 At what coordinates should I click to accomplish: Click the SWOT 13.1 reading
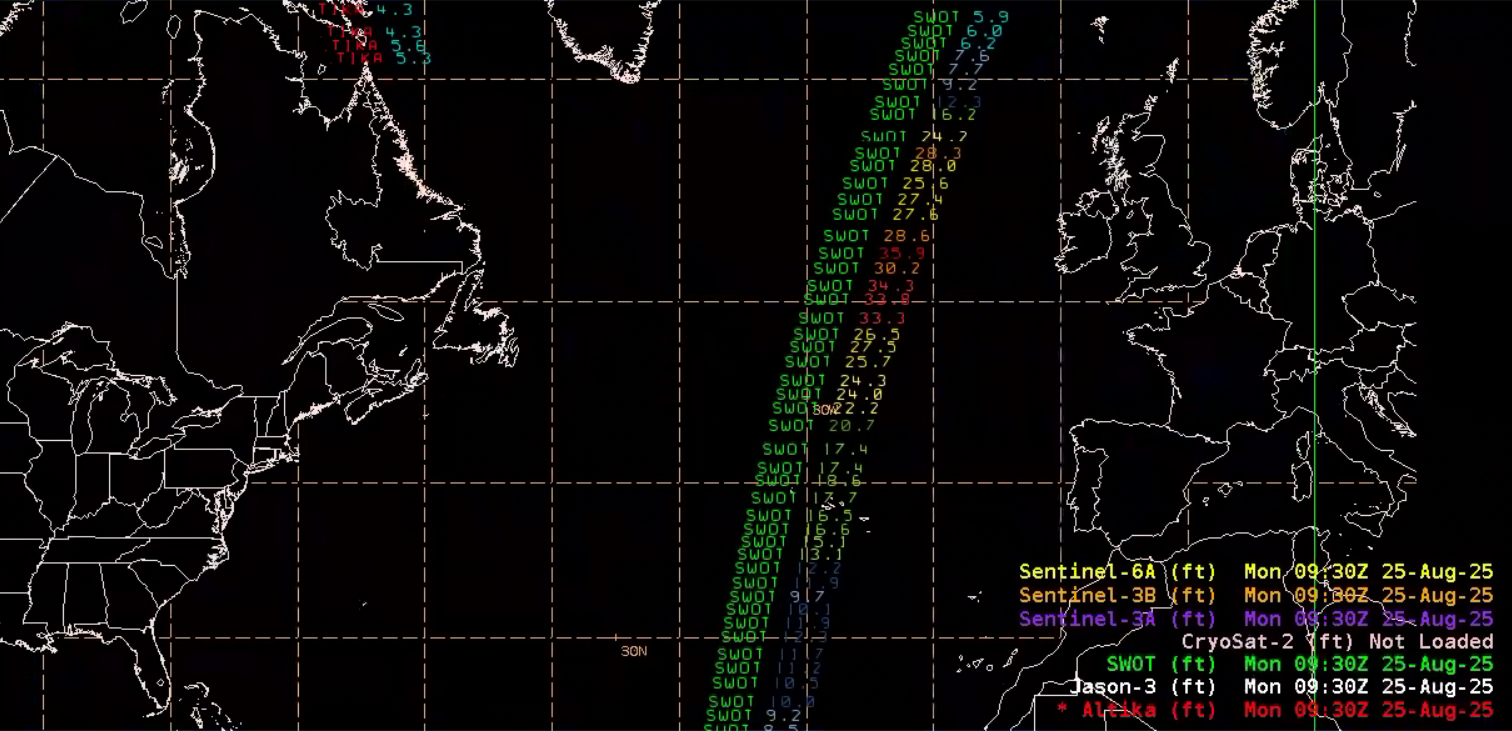(792, 554)
